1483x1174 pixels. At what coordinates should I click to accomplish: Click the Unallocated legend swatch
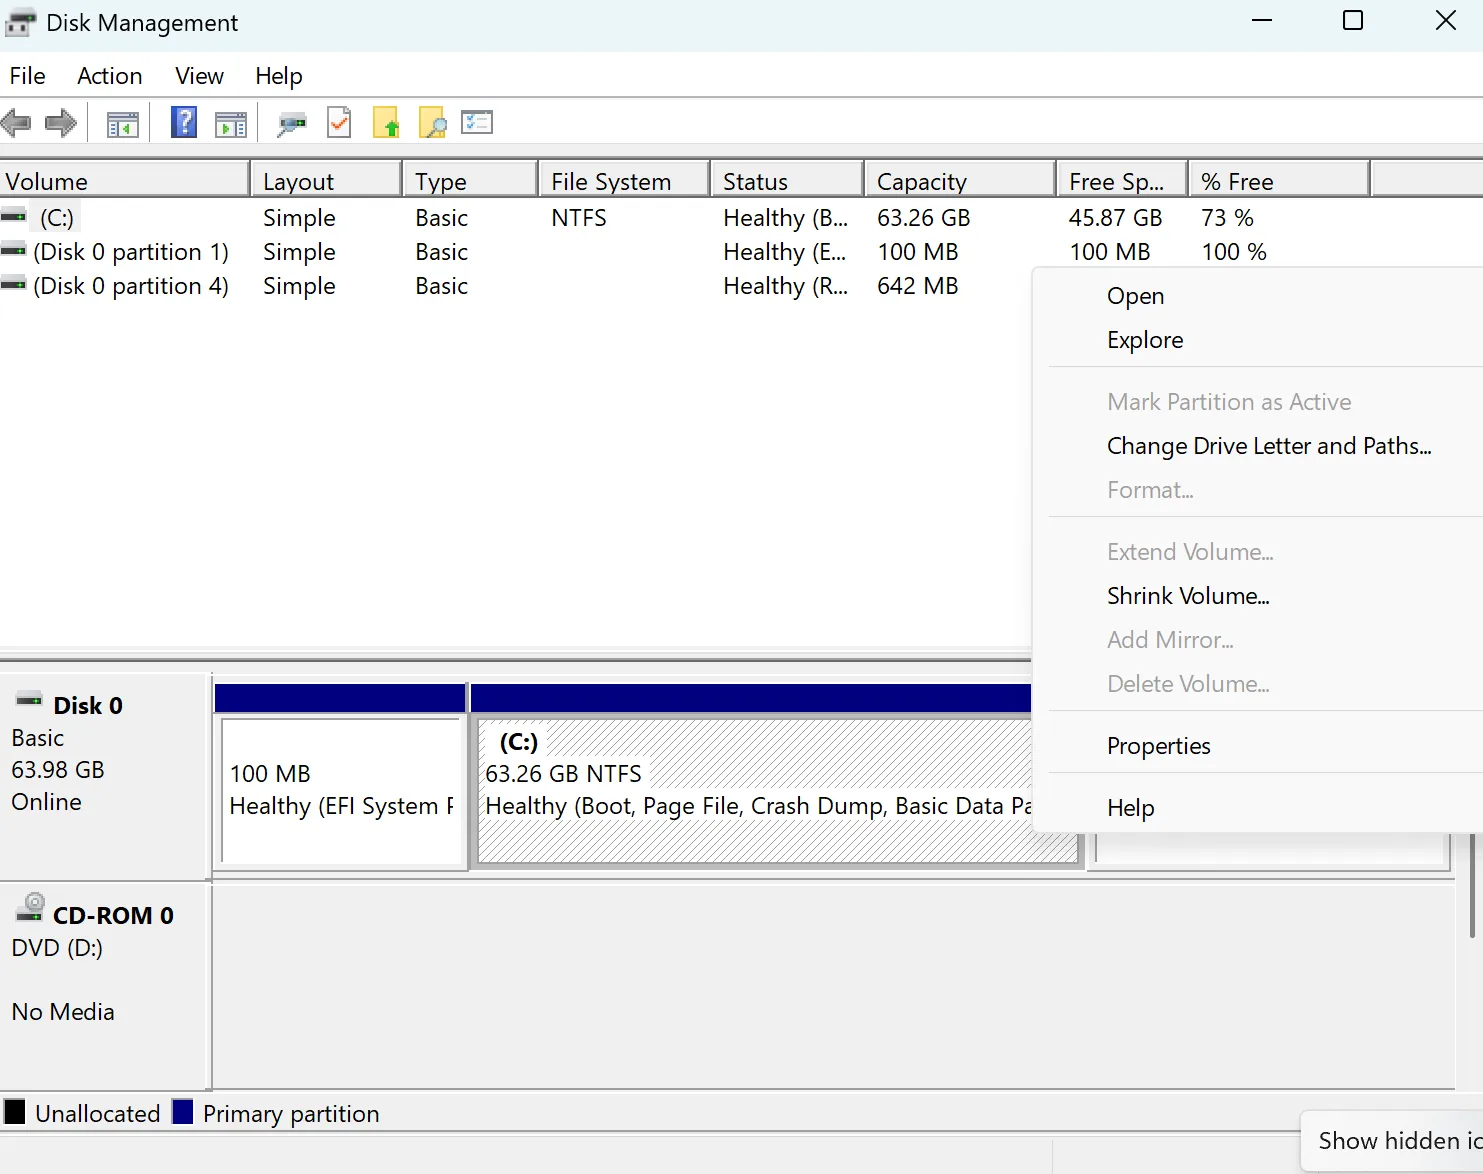click(x=15, y=1112)
